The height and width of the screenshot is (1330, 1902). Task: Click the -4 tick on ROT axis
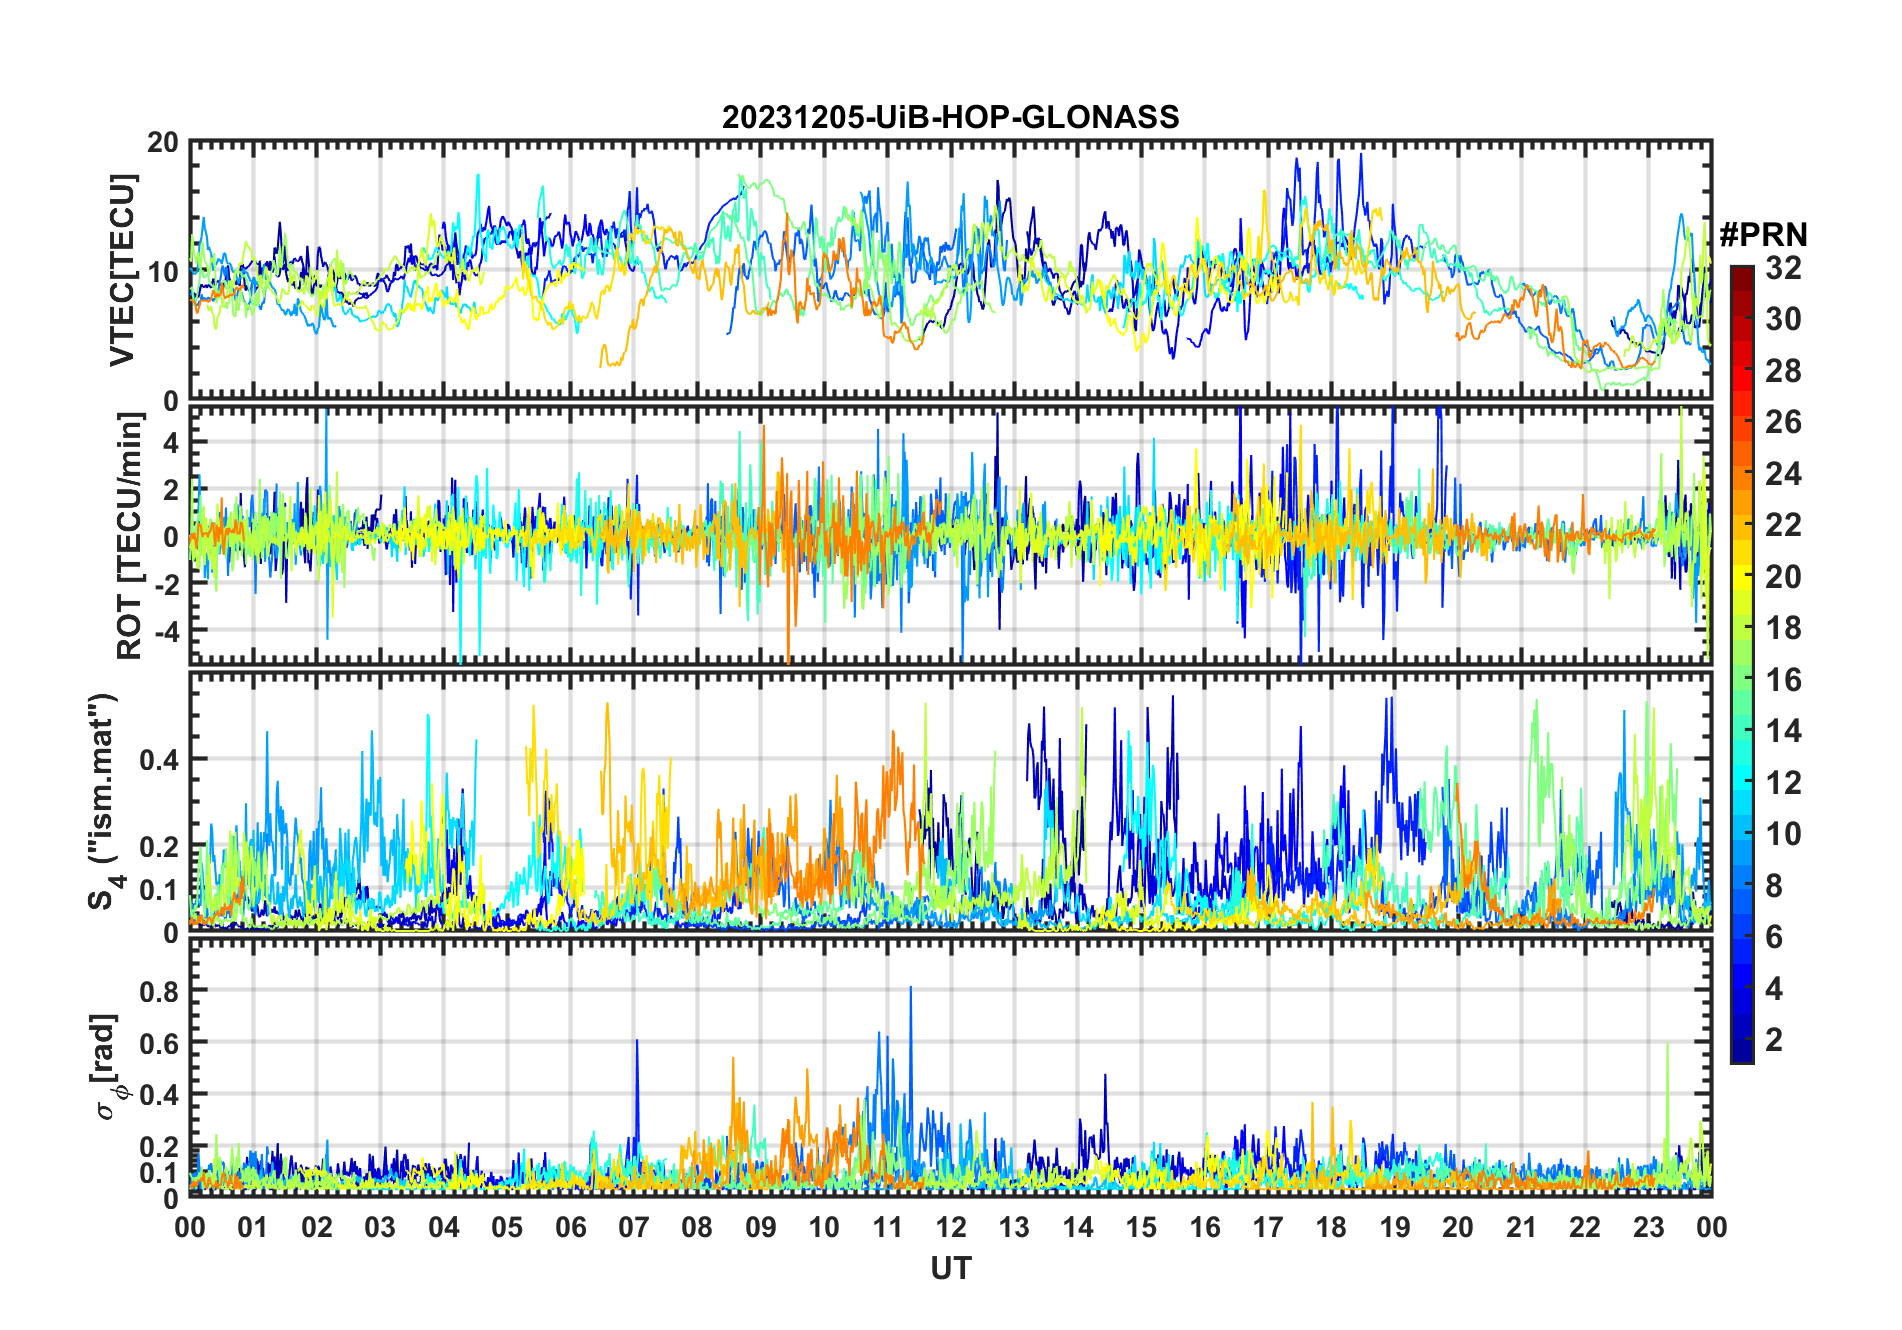tap(168, 631)
